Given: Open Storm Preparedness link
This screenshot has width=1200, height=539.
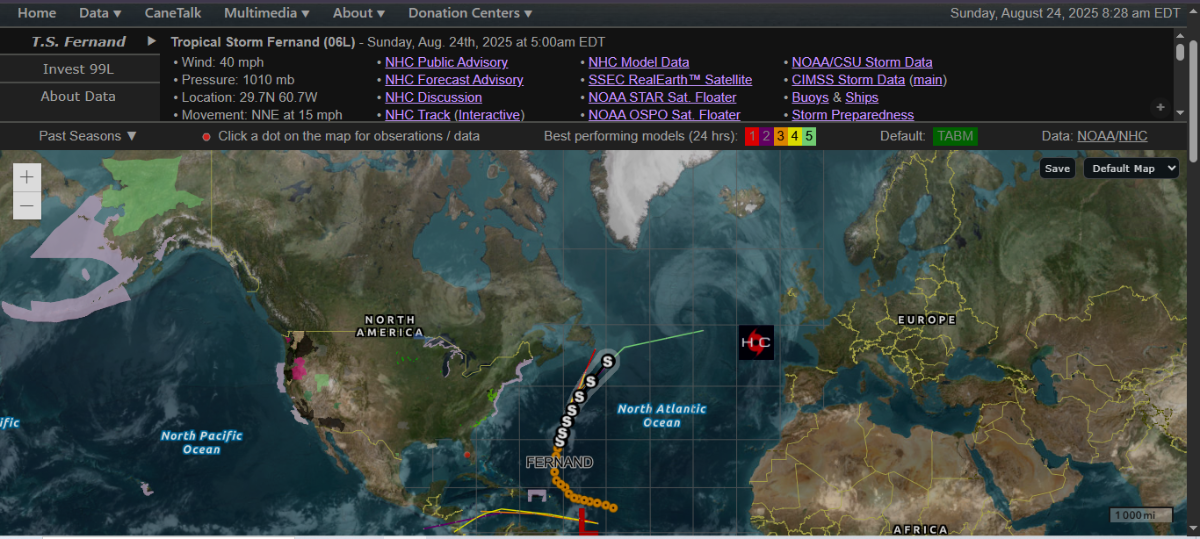Looking at the screenshot, I should (853, 115).
